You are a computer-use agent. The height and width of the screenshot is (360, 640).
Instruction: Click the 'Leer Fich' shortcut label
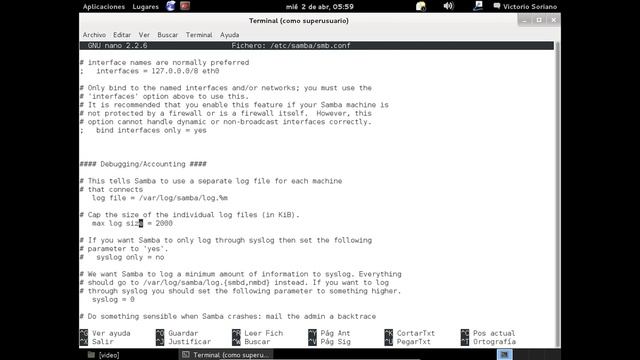(263, 333)
